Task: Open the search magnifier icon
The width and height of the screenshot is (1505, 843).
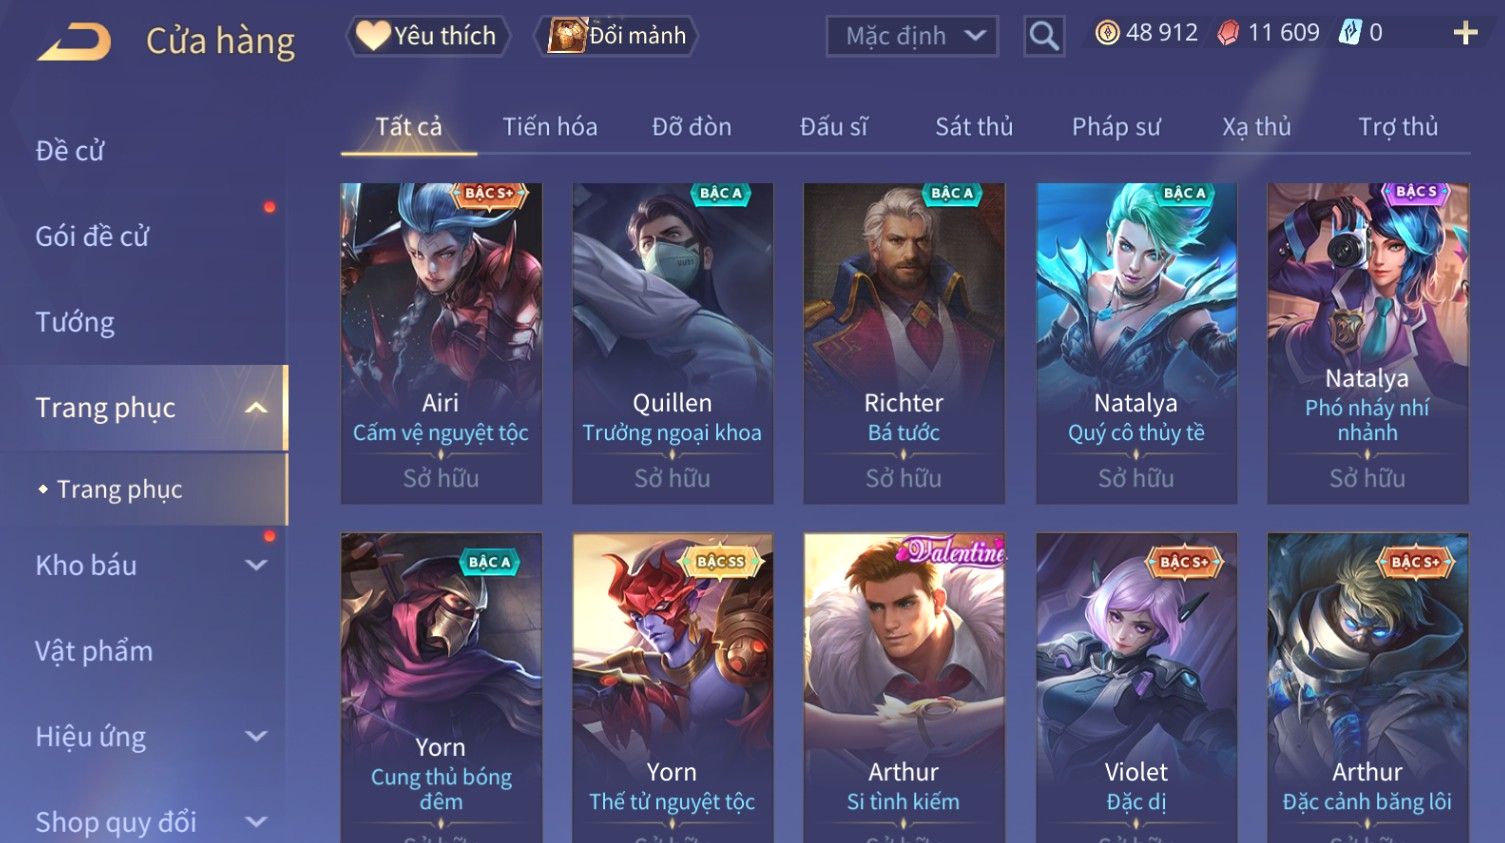Action: point(1044,36)
